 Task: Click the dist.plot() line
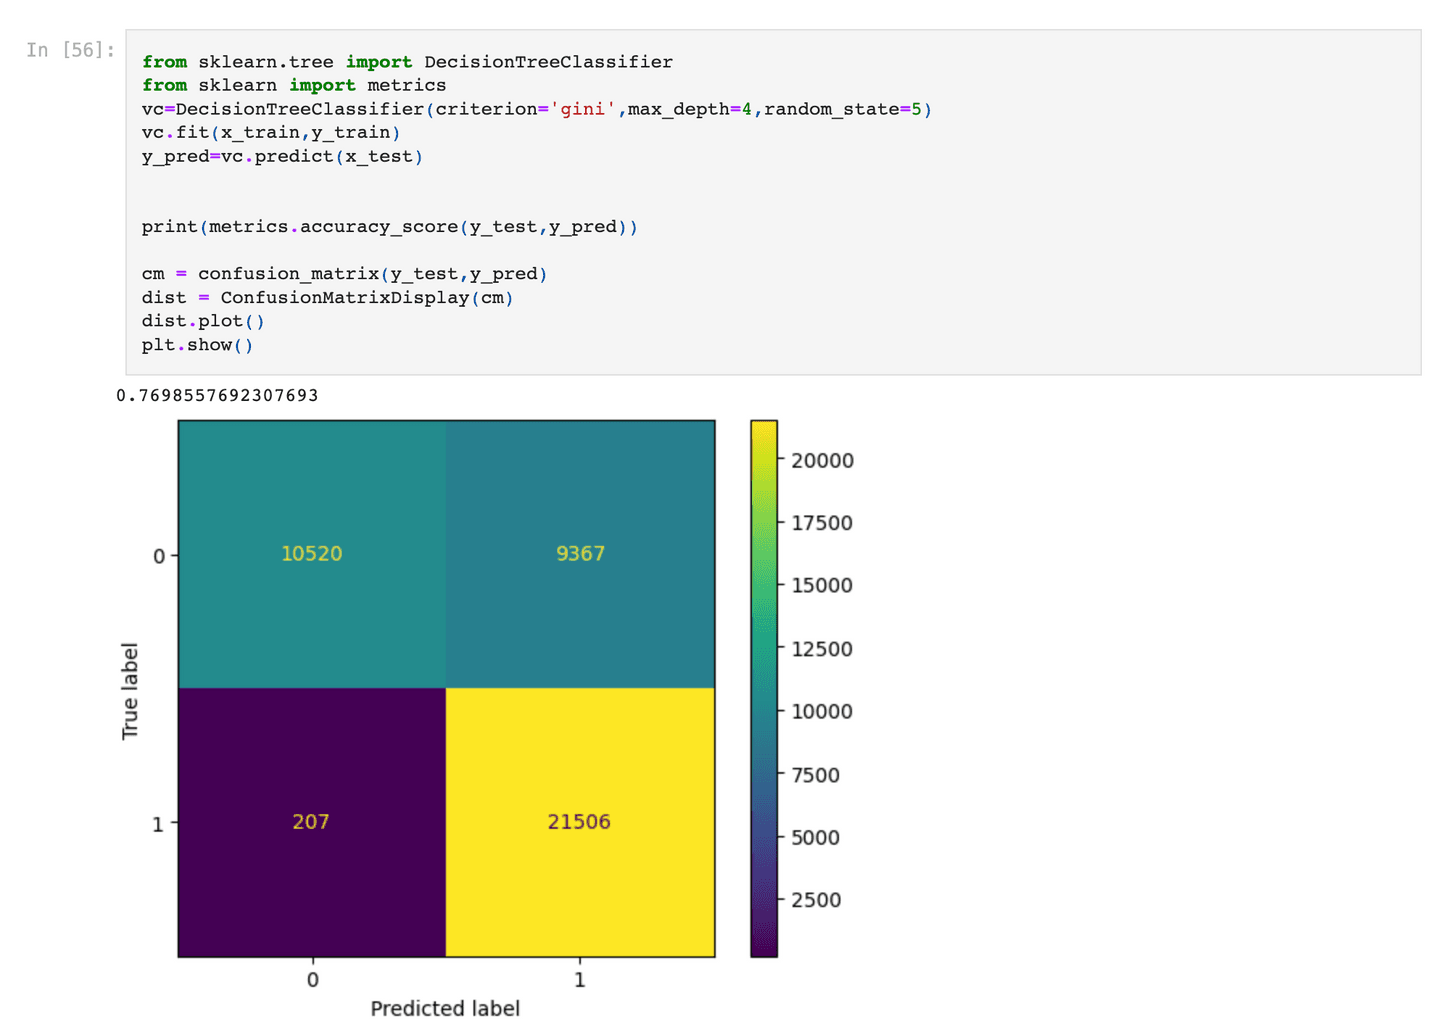point(203,321)
